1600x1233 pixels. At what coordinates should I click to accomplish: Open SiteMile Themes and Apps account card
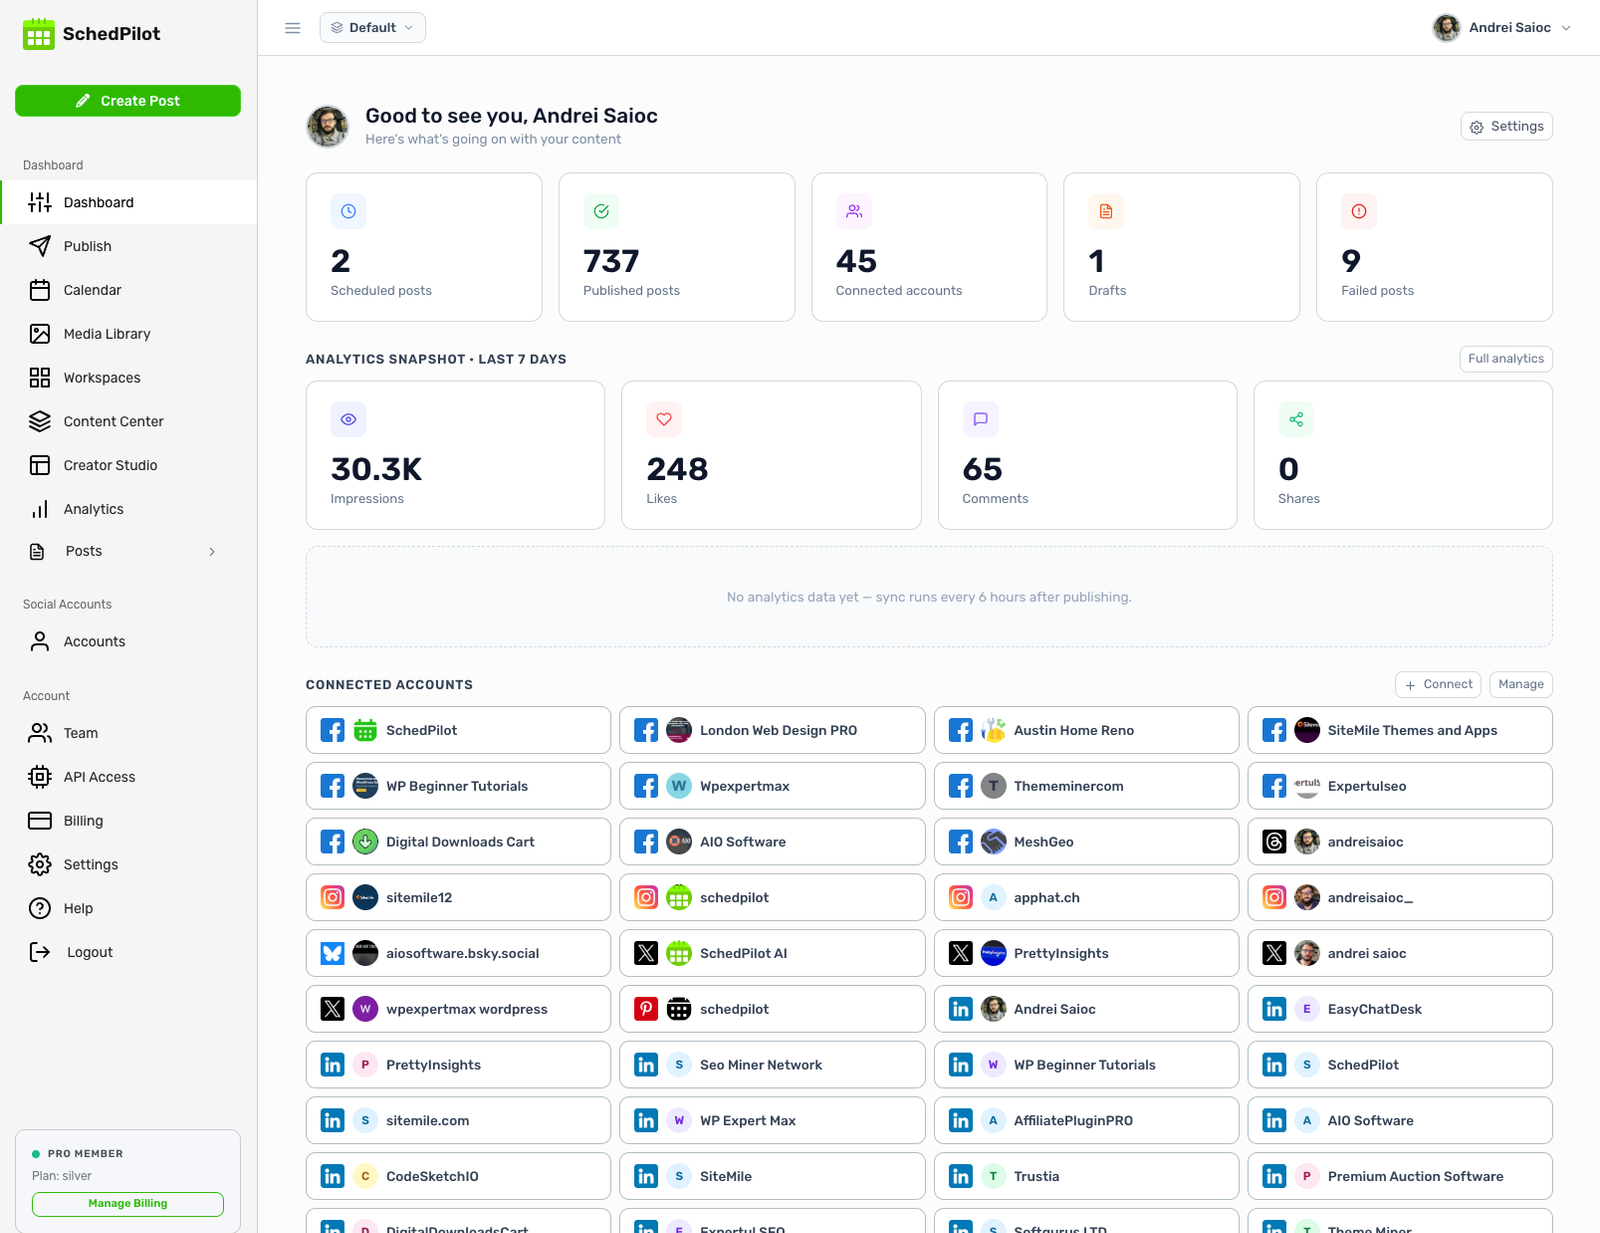1400,730
